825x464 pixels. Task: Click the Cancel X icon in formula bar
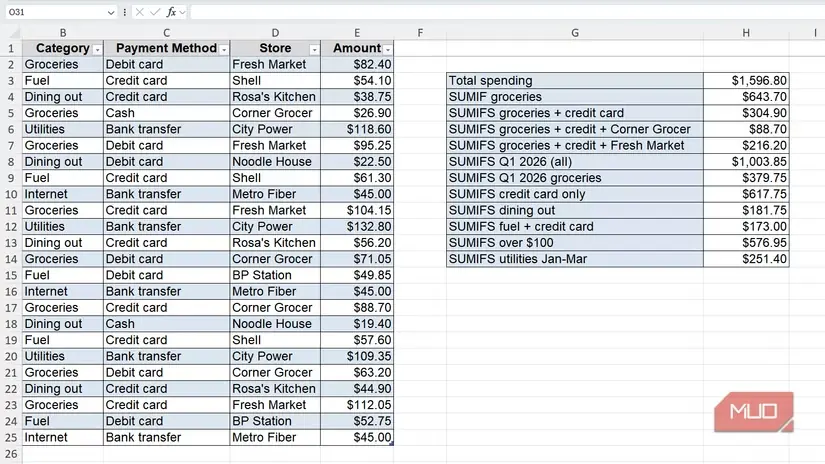click(139, 12)
